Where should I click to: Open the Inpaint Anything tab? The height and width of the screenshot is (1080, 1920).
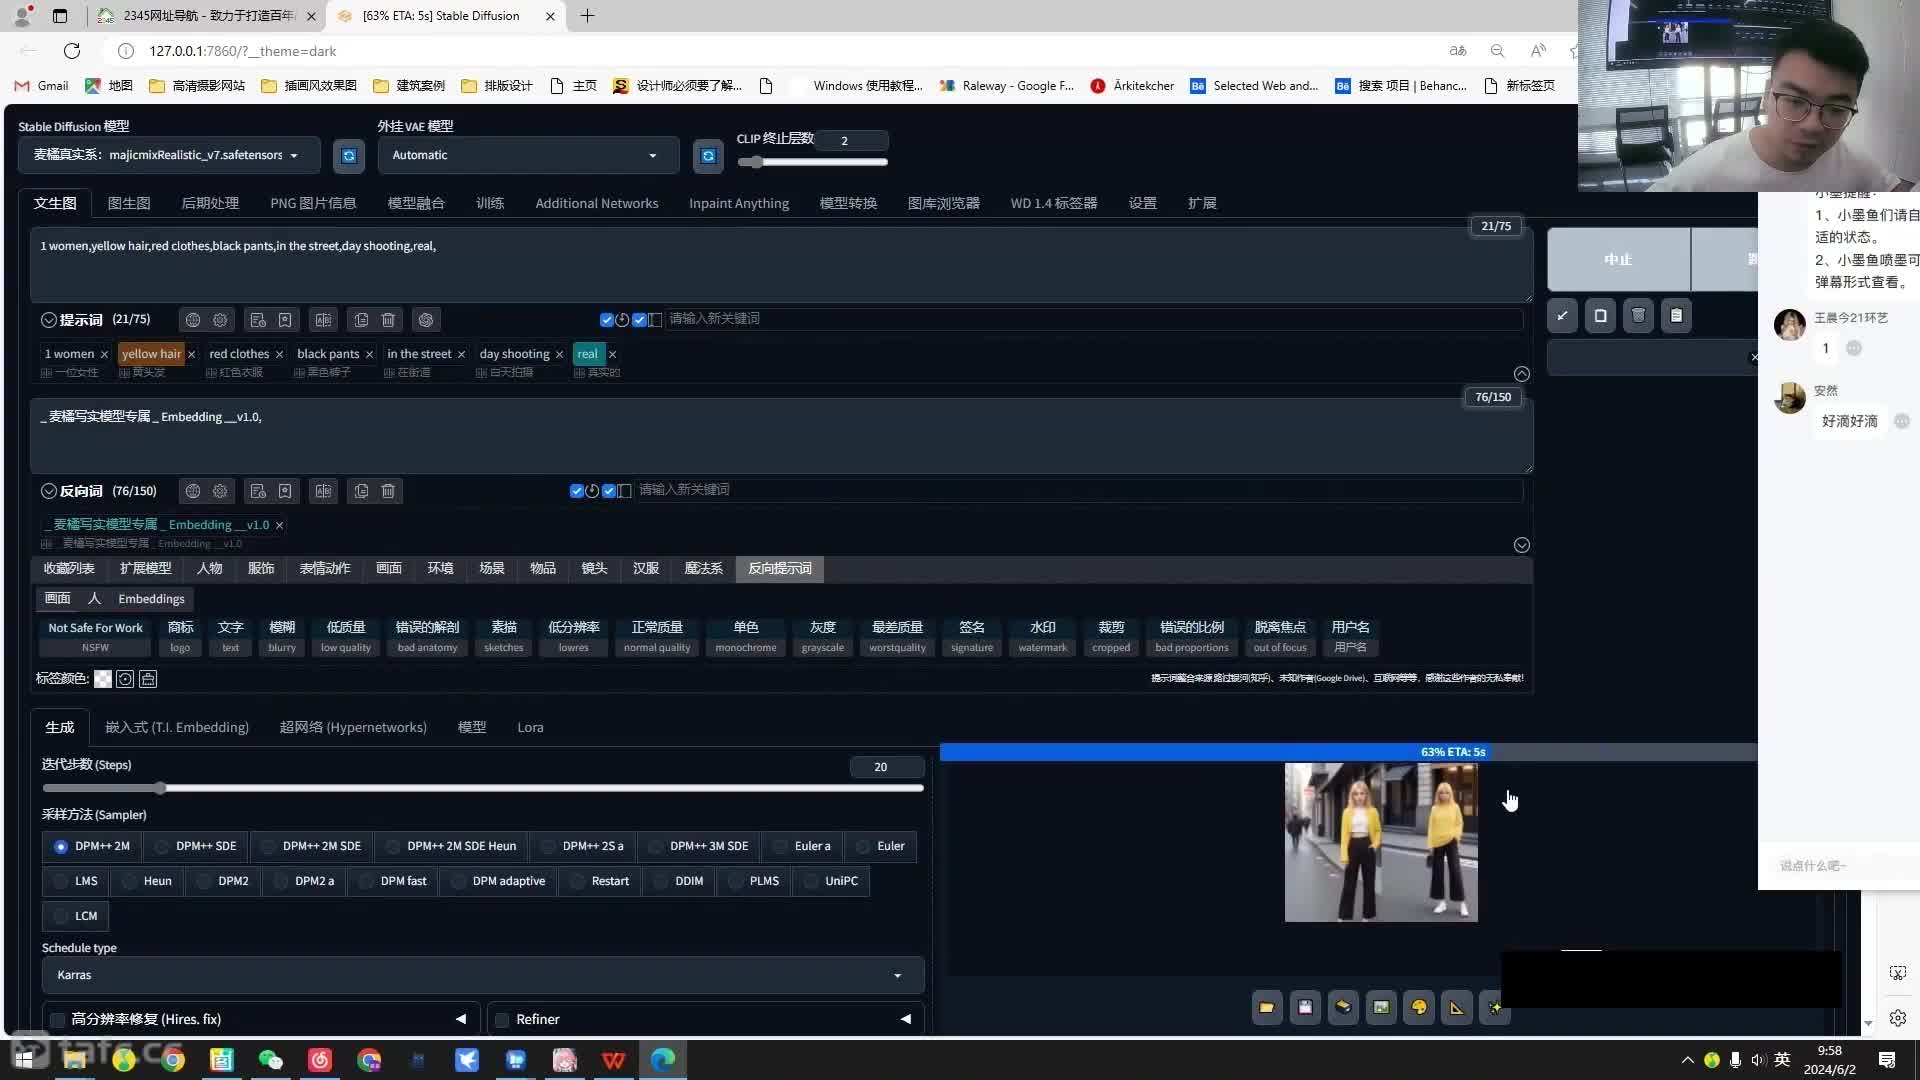[739, 203]
